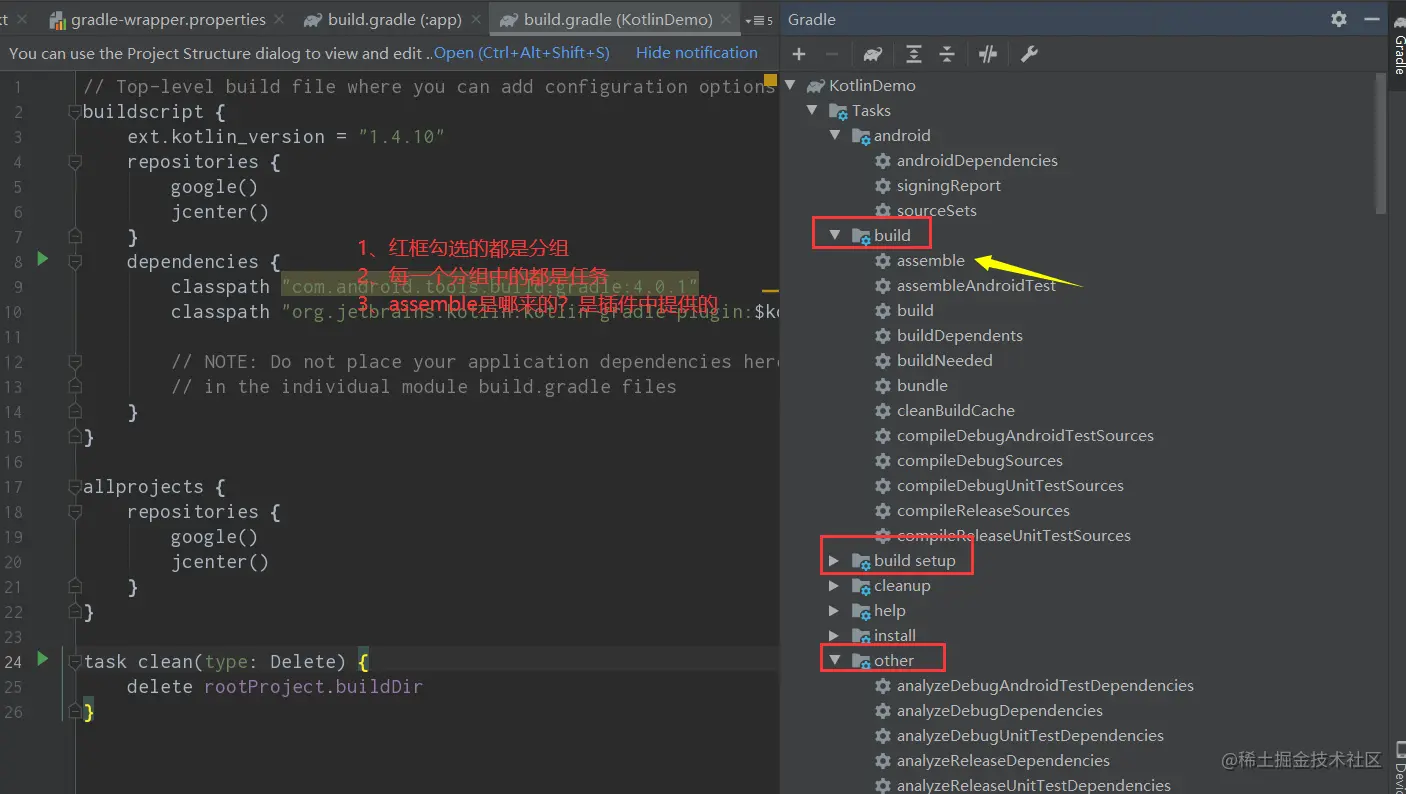Click the yellow inspection warning indicator in editor
This screenshot has width=1406, height=794.
[x=770, y=79]
